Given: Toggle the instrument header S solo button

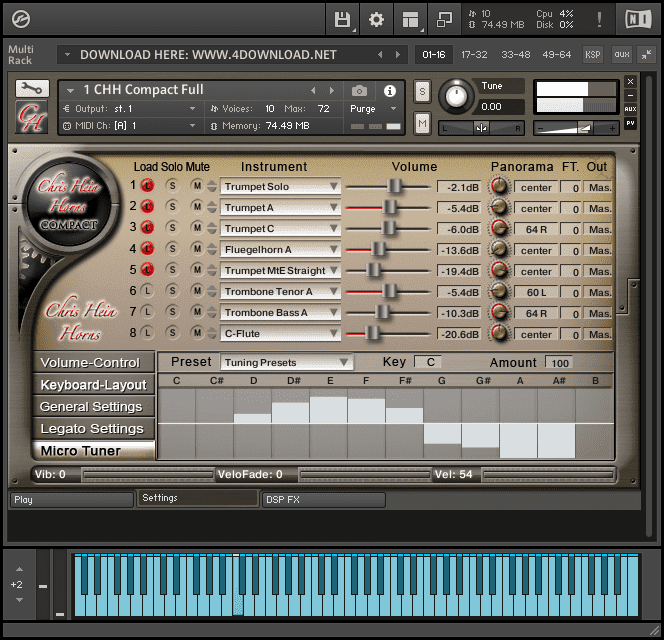Looking at the screenshot, I should (x=422, y=91).
